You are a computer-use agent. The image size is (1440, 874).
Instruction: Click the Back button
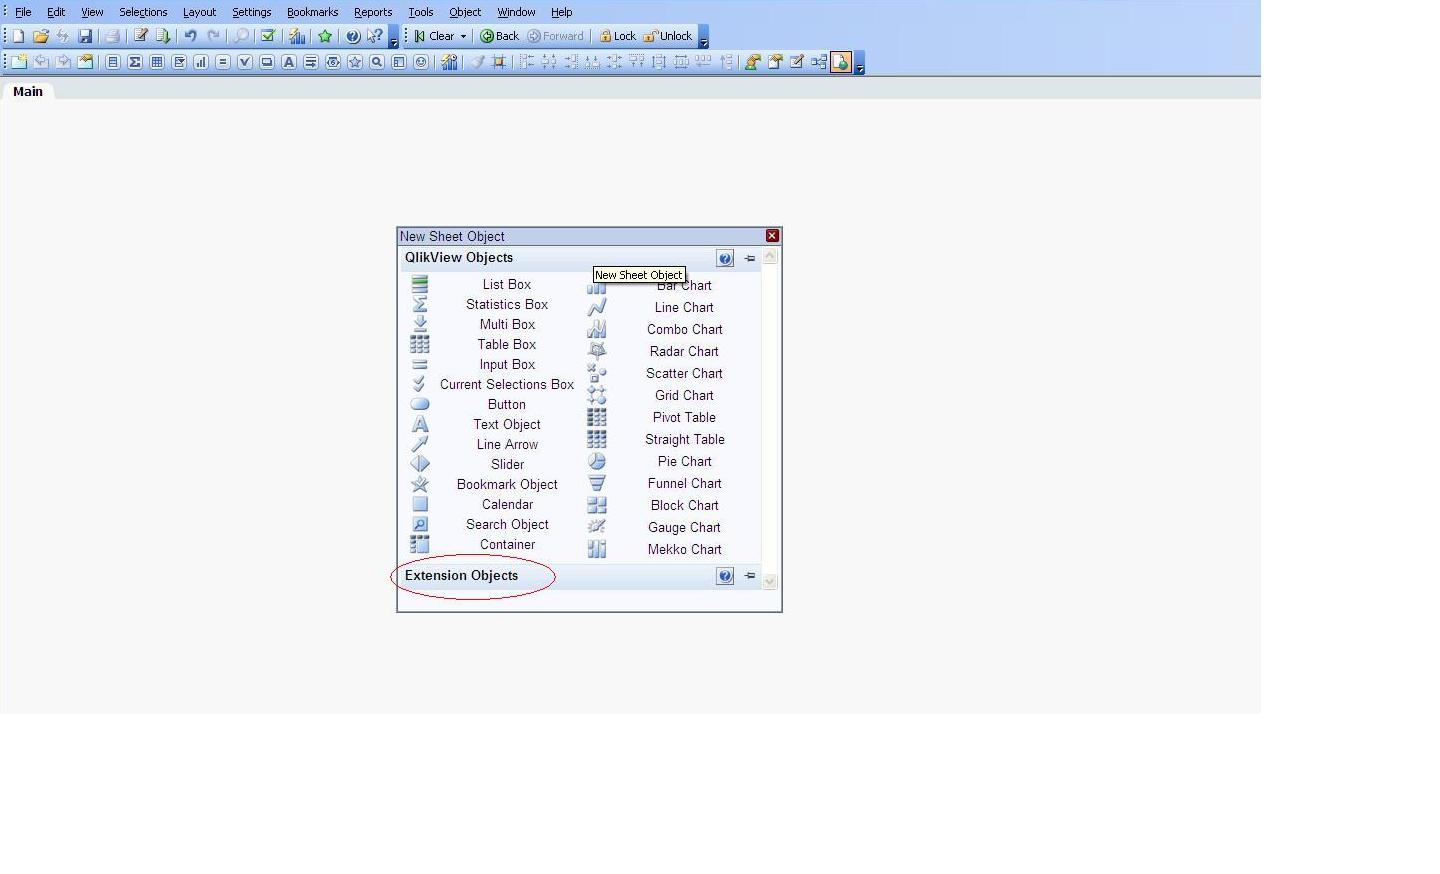(500, 36)
